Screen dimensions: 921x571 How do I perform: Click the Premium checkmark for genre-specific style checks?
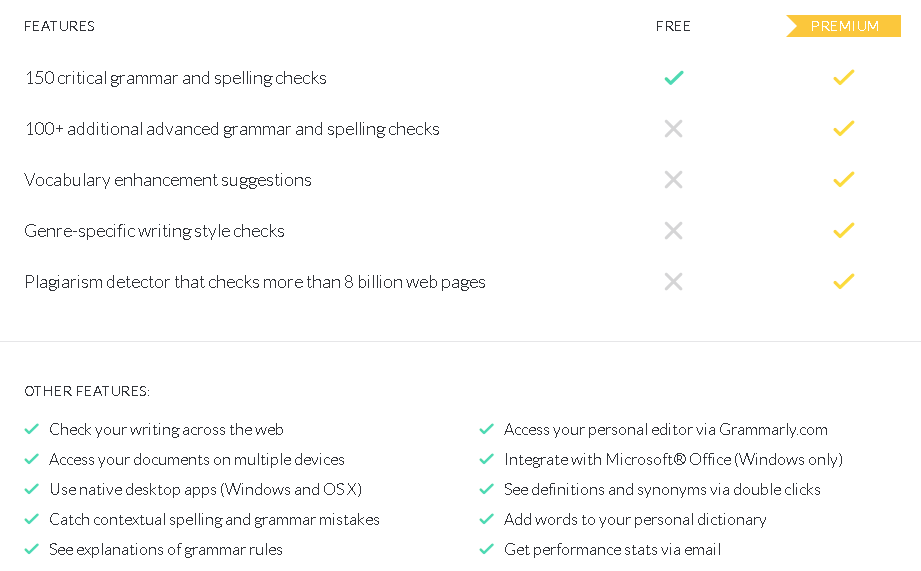coord(843,230)
